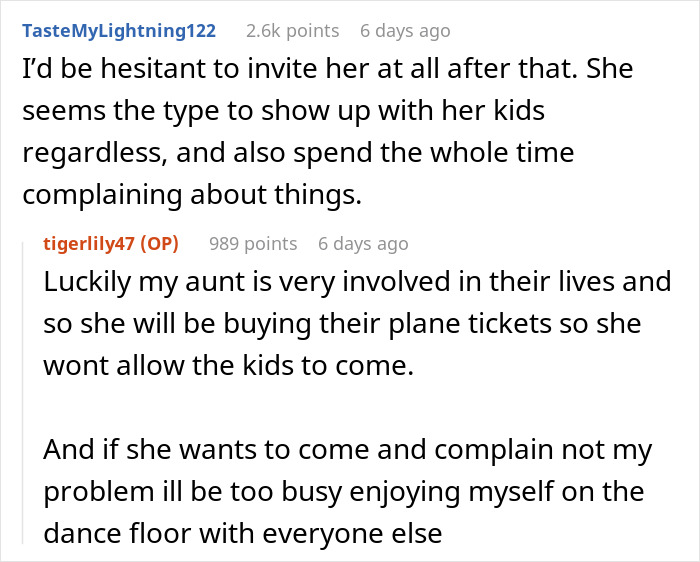Click the text "wont allow the kids to come."
The width and height of the screenshot is (700, 562).
tap(229, 366)
